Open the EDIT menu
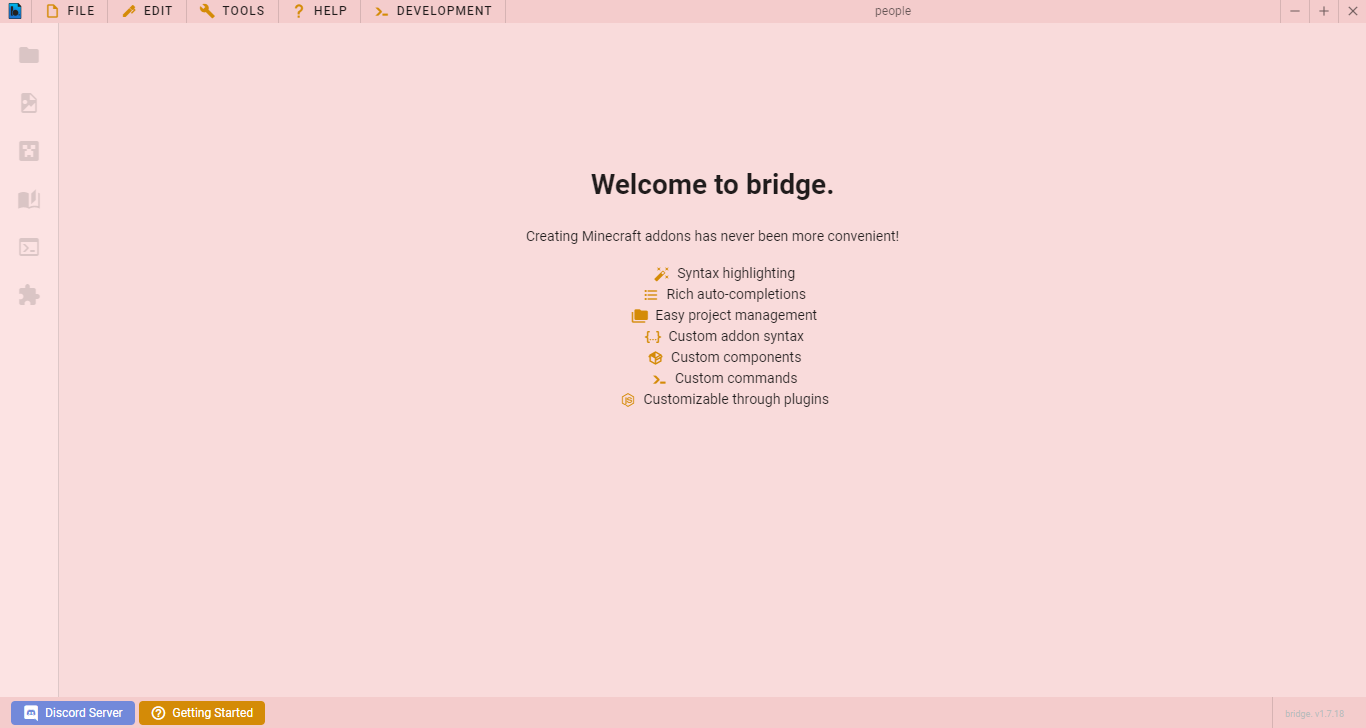1366x728 pixels. (x=147, y=11)
